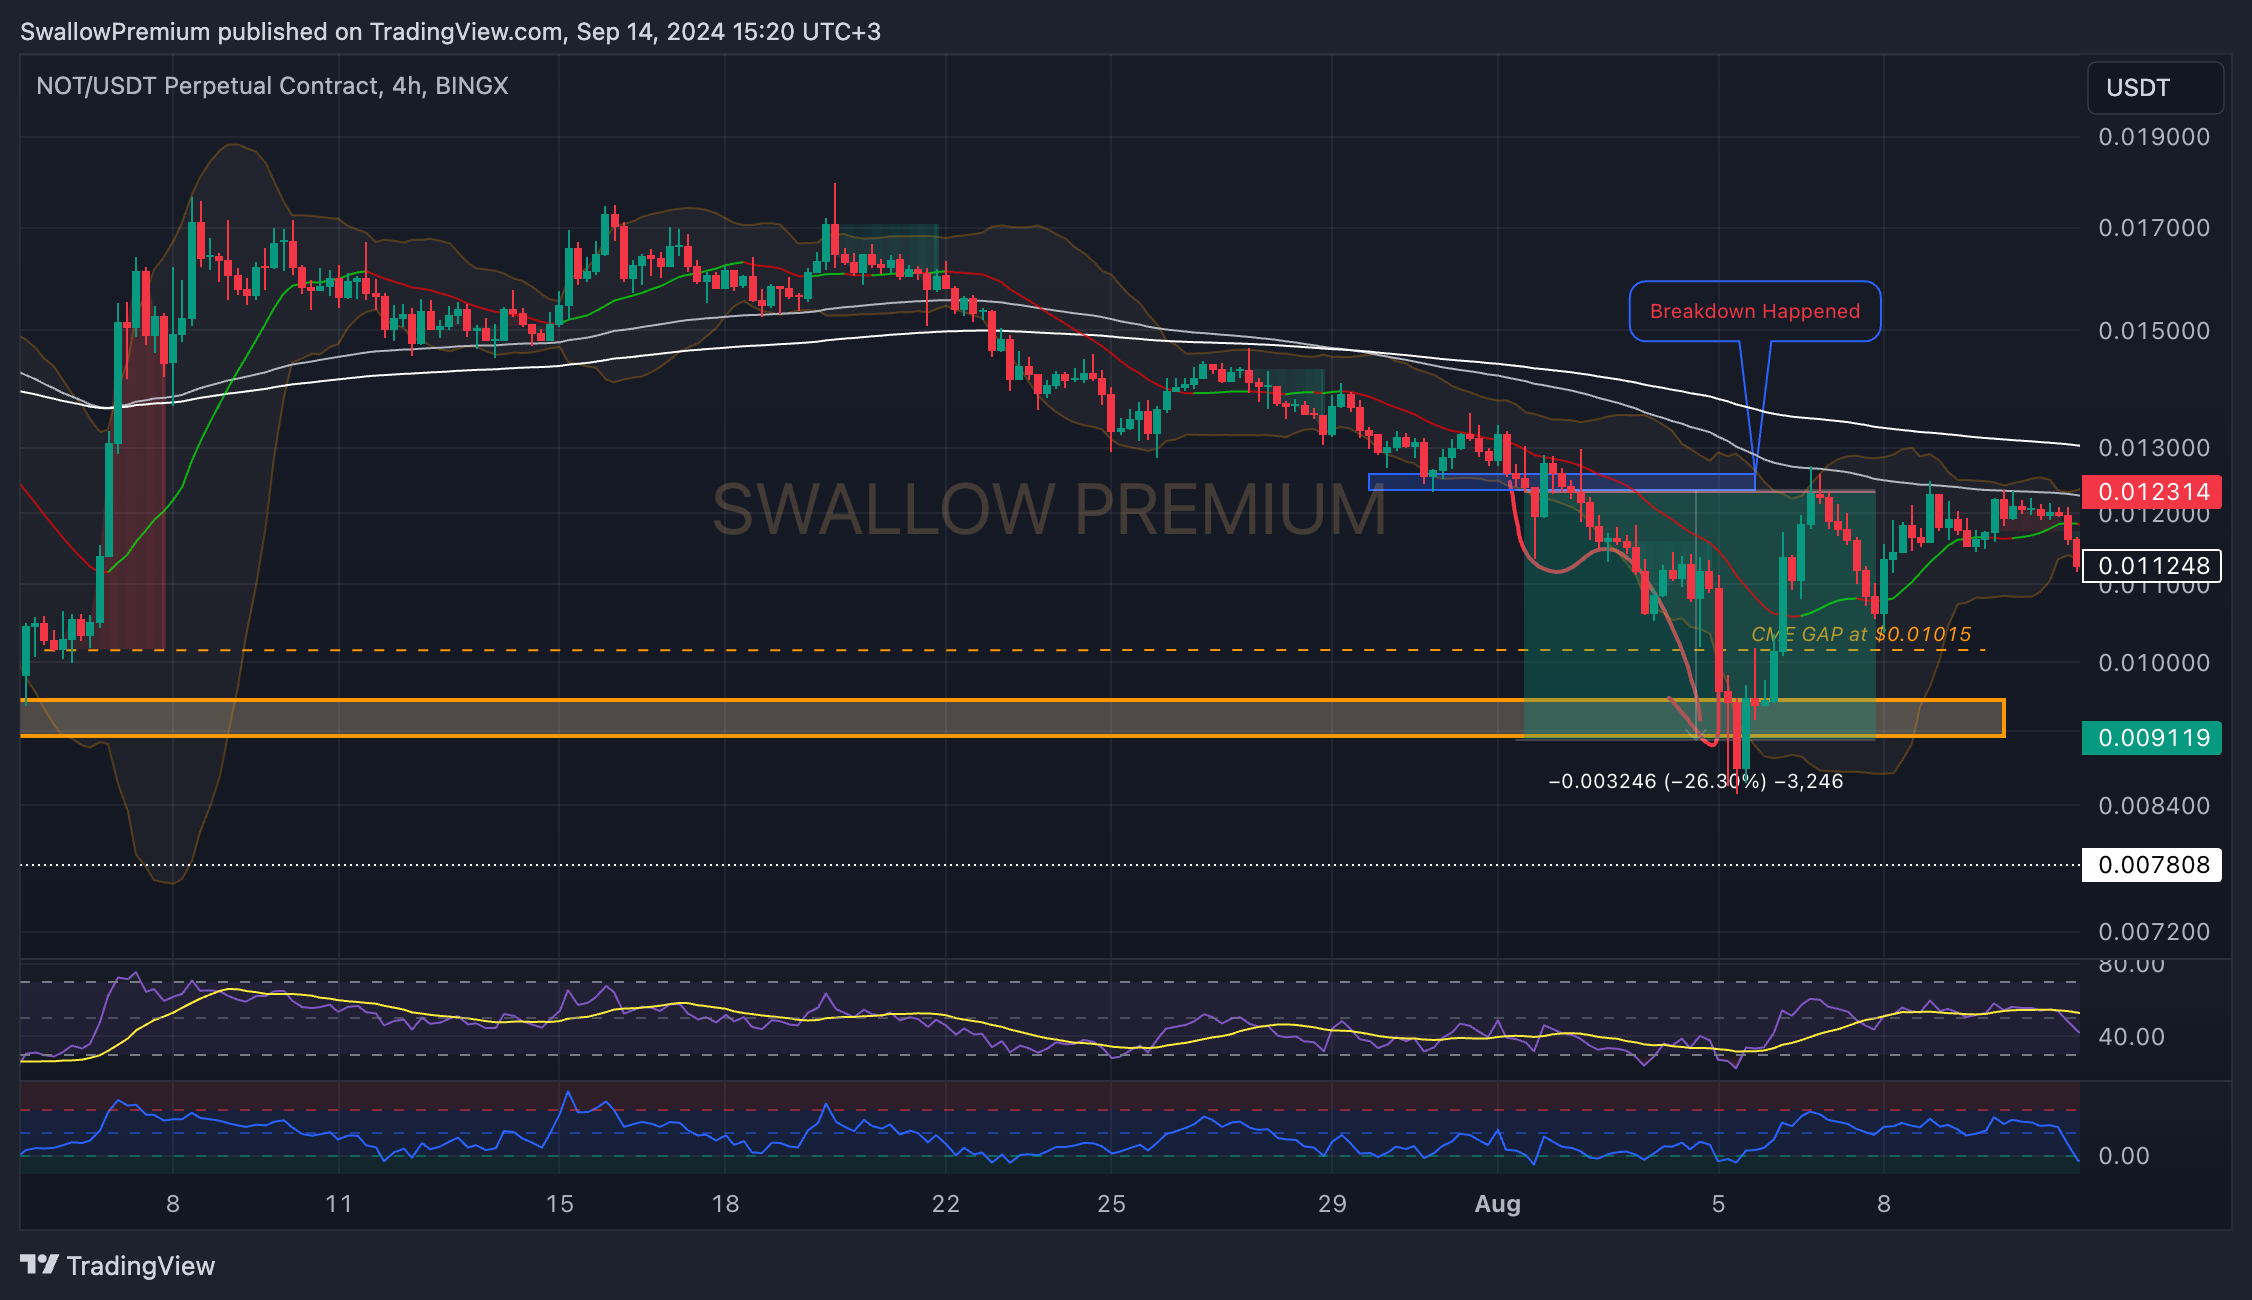Click the 25 date label on time axis

tap(1111, 1204)
